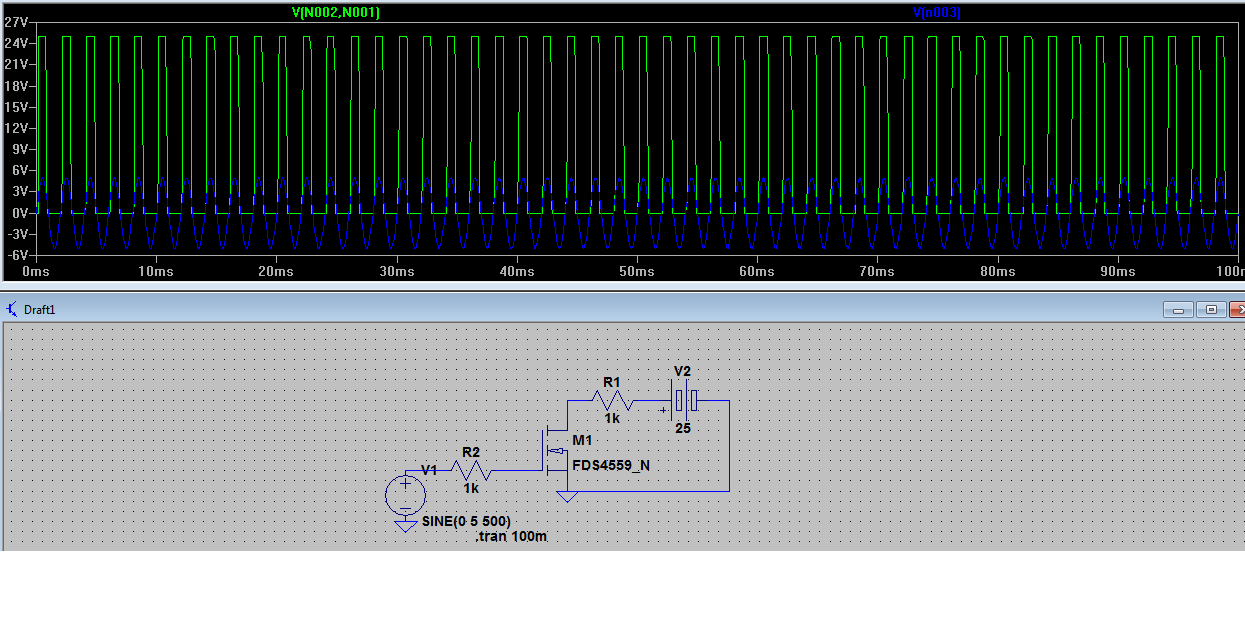Image resolution: width=1245 pixels, height=637 pixels.
Task: Click the V2 battery symbol
Action: (x=685, y=400)
